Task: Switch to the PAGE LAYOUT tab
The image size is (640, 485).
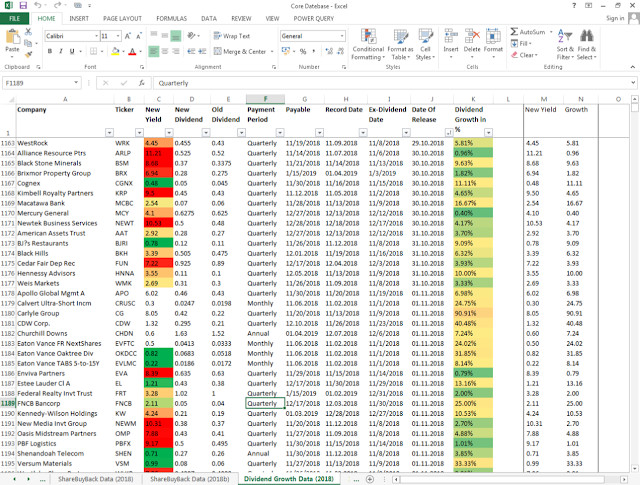Action: (122, 18)
